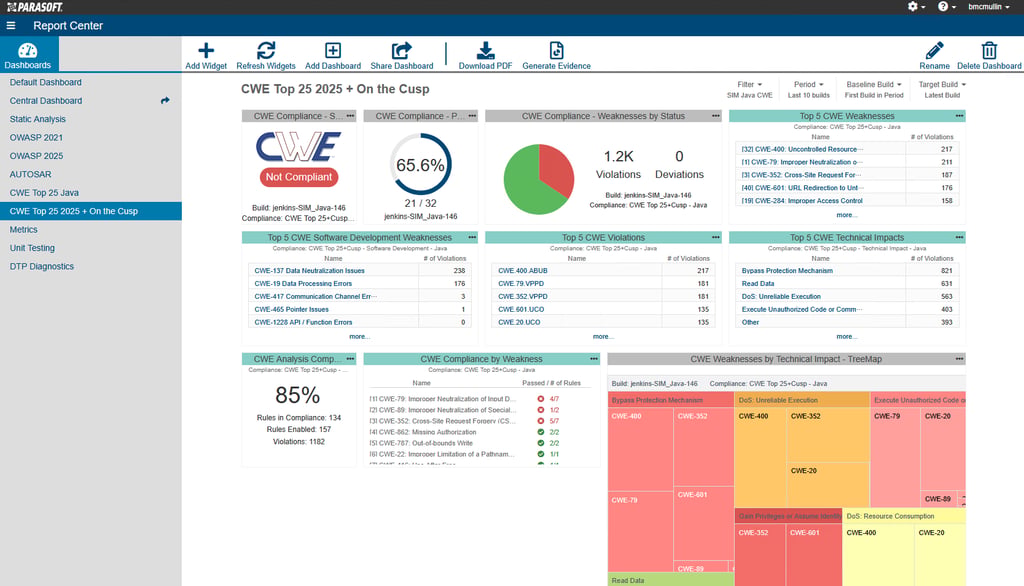Click the Parasoft logo
This screenshot has height=586, width=1024.
coord(35,7)
